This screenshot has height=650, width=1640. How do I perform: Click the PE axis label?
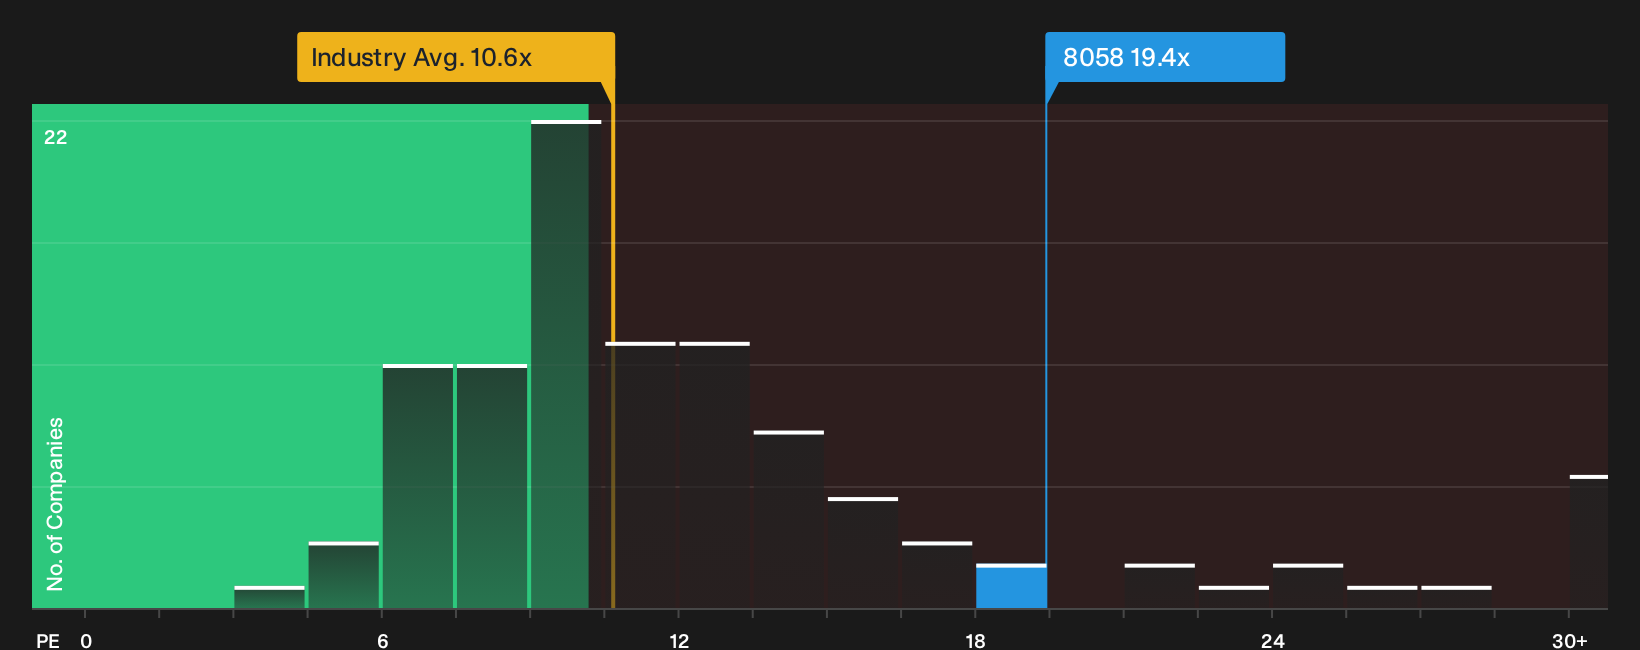click(48, 641)
